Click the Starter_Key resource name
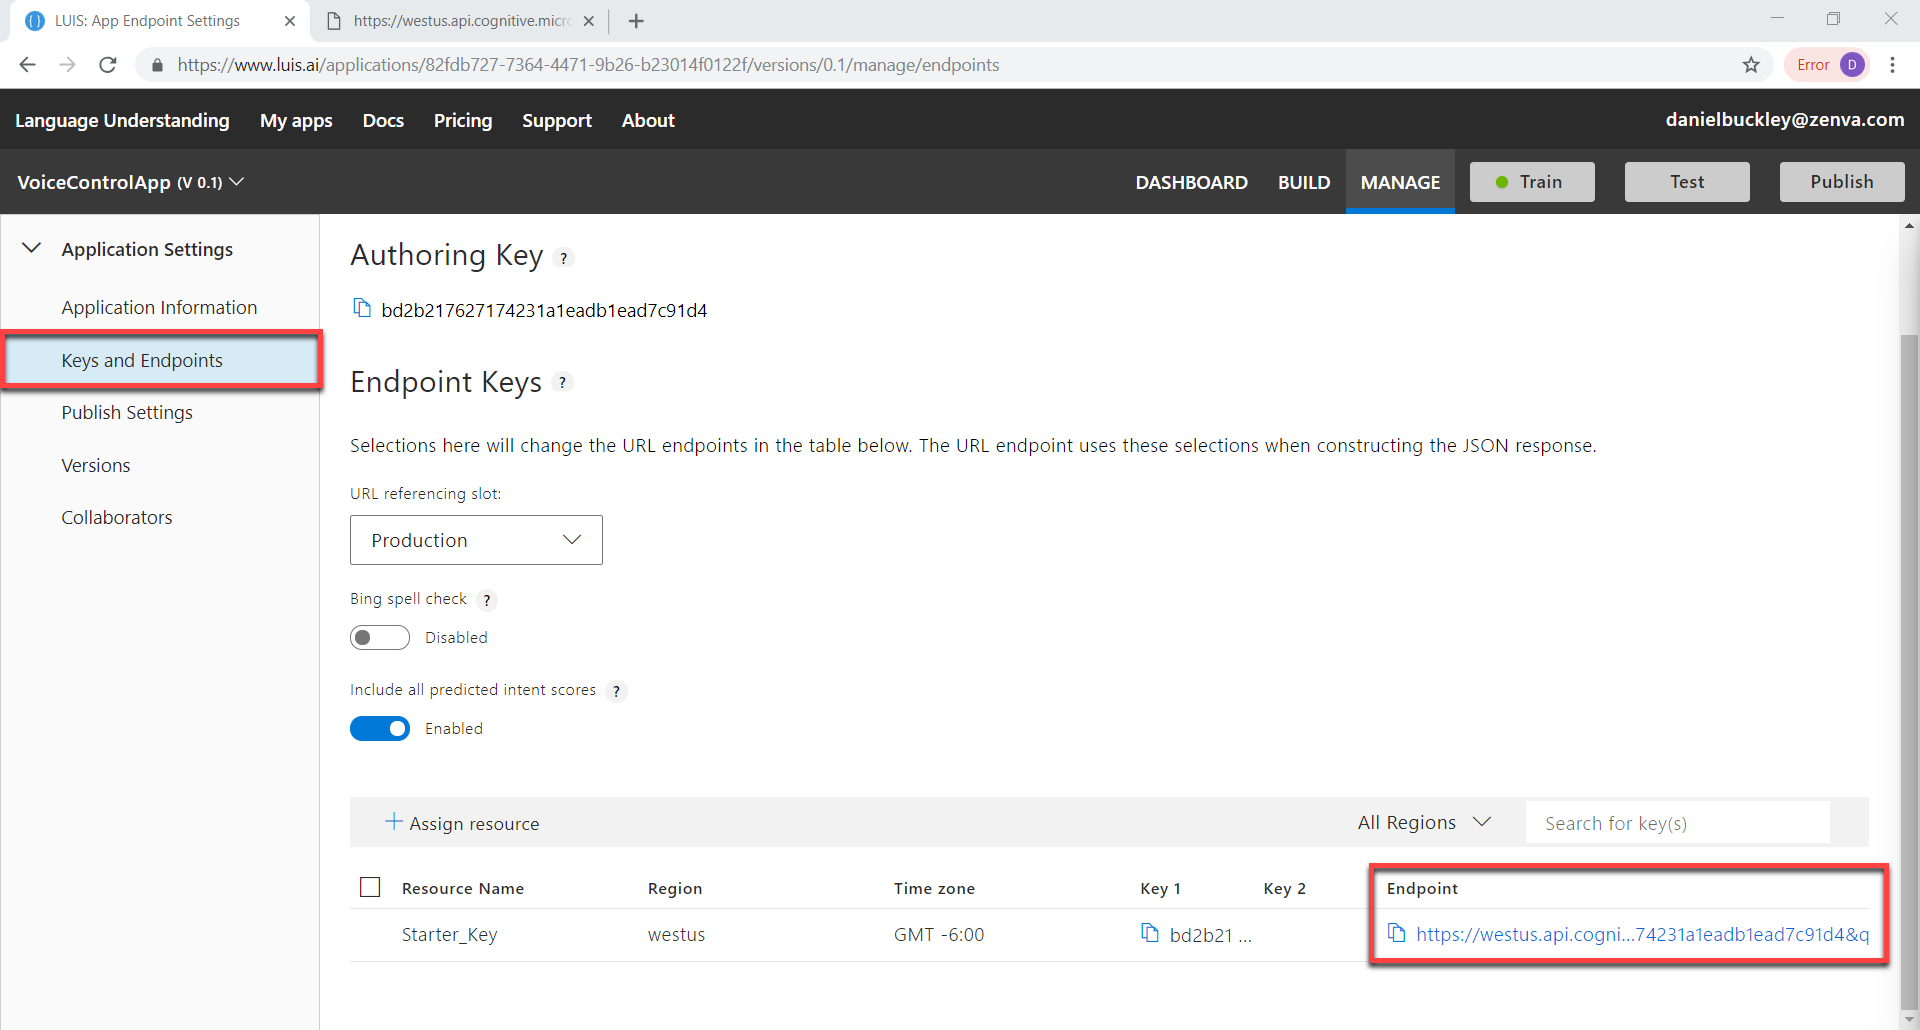 click(x=449, y=934)
